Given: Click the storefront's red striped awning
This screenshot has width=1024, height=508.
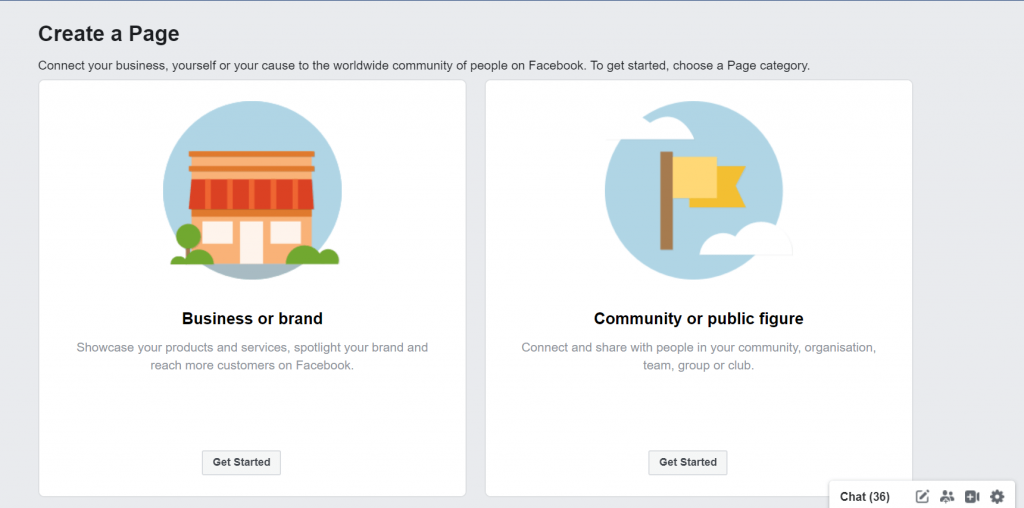Looking at the screenshot, I should (x=252, y=193).
